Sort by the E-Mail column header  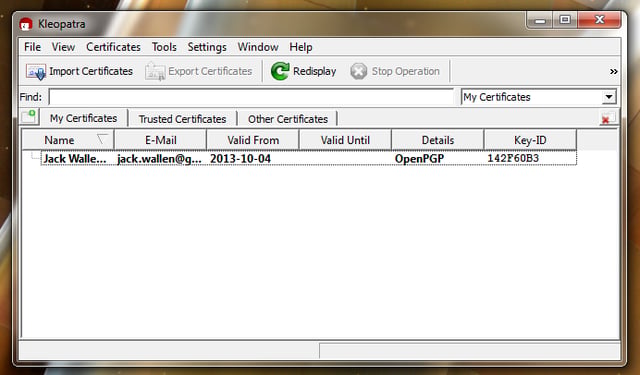click(x=161, y=140)
